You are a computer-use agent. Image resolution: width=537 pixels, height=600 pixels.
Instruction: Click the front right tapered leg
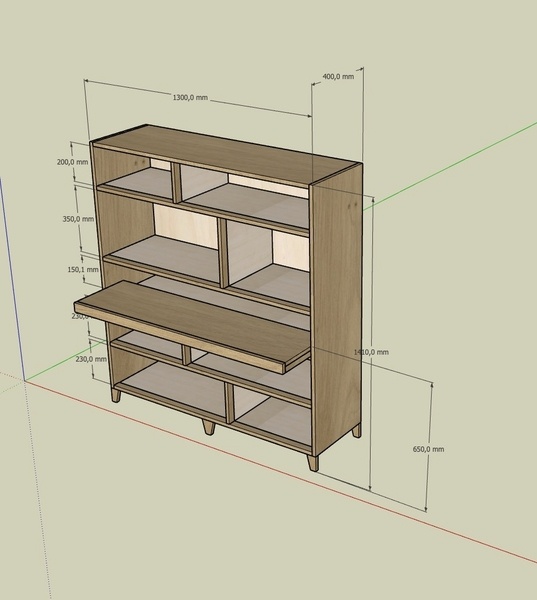pyautogui.click(x=313, y=463)
